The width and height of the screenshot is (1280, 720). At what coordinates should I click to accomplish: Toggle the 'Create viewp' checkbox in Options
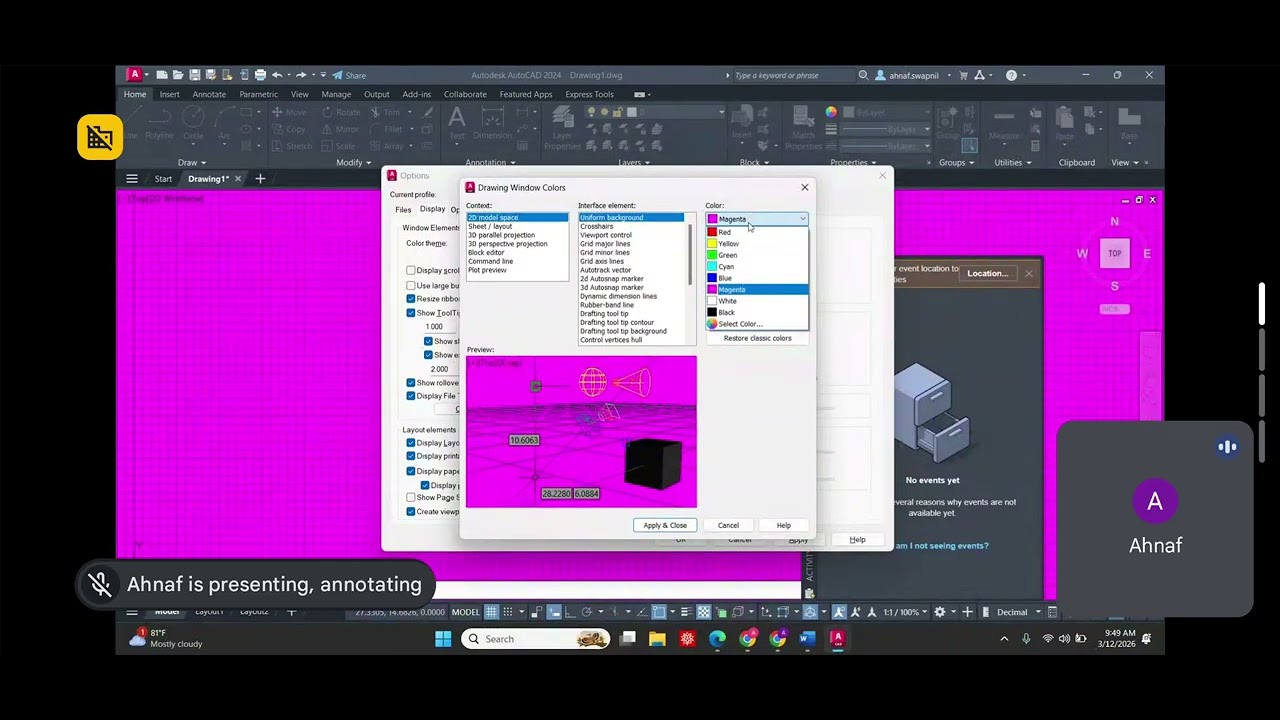pyautogui.click(x=411, y=511)
